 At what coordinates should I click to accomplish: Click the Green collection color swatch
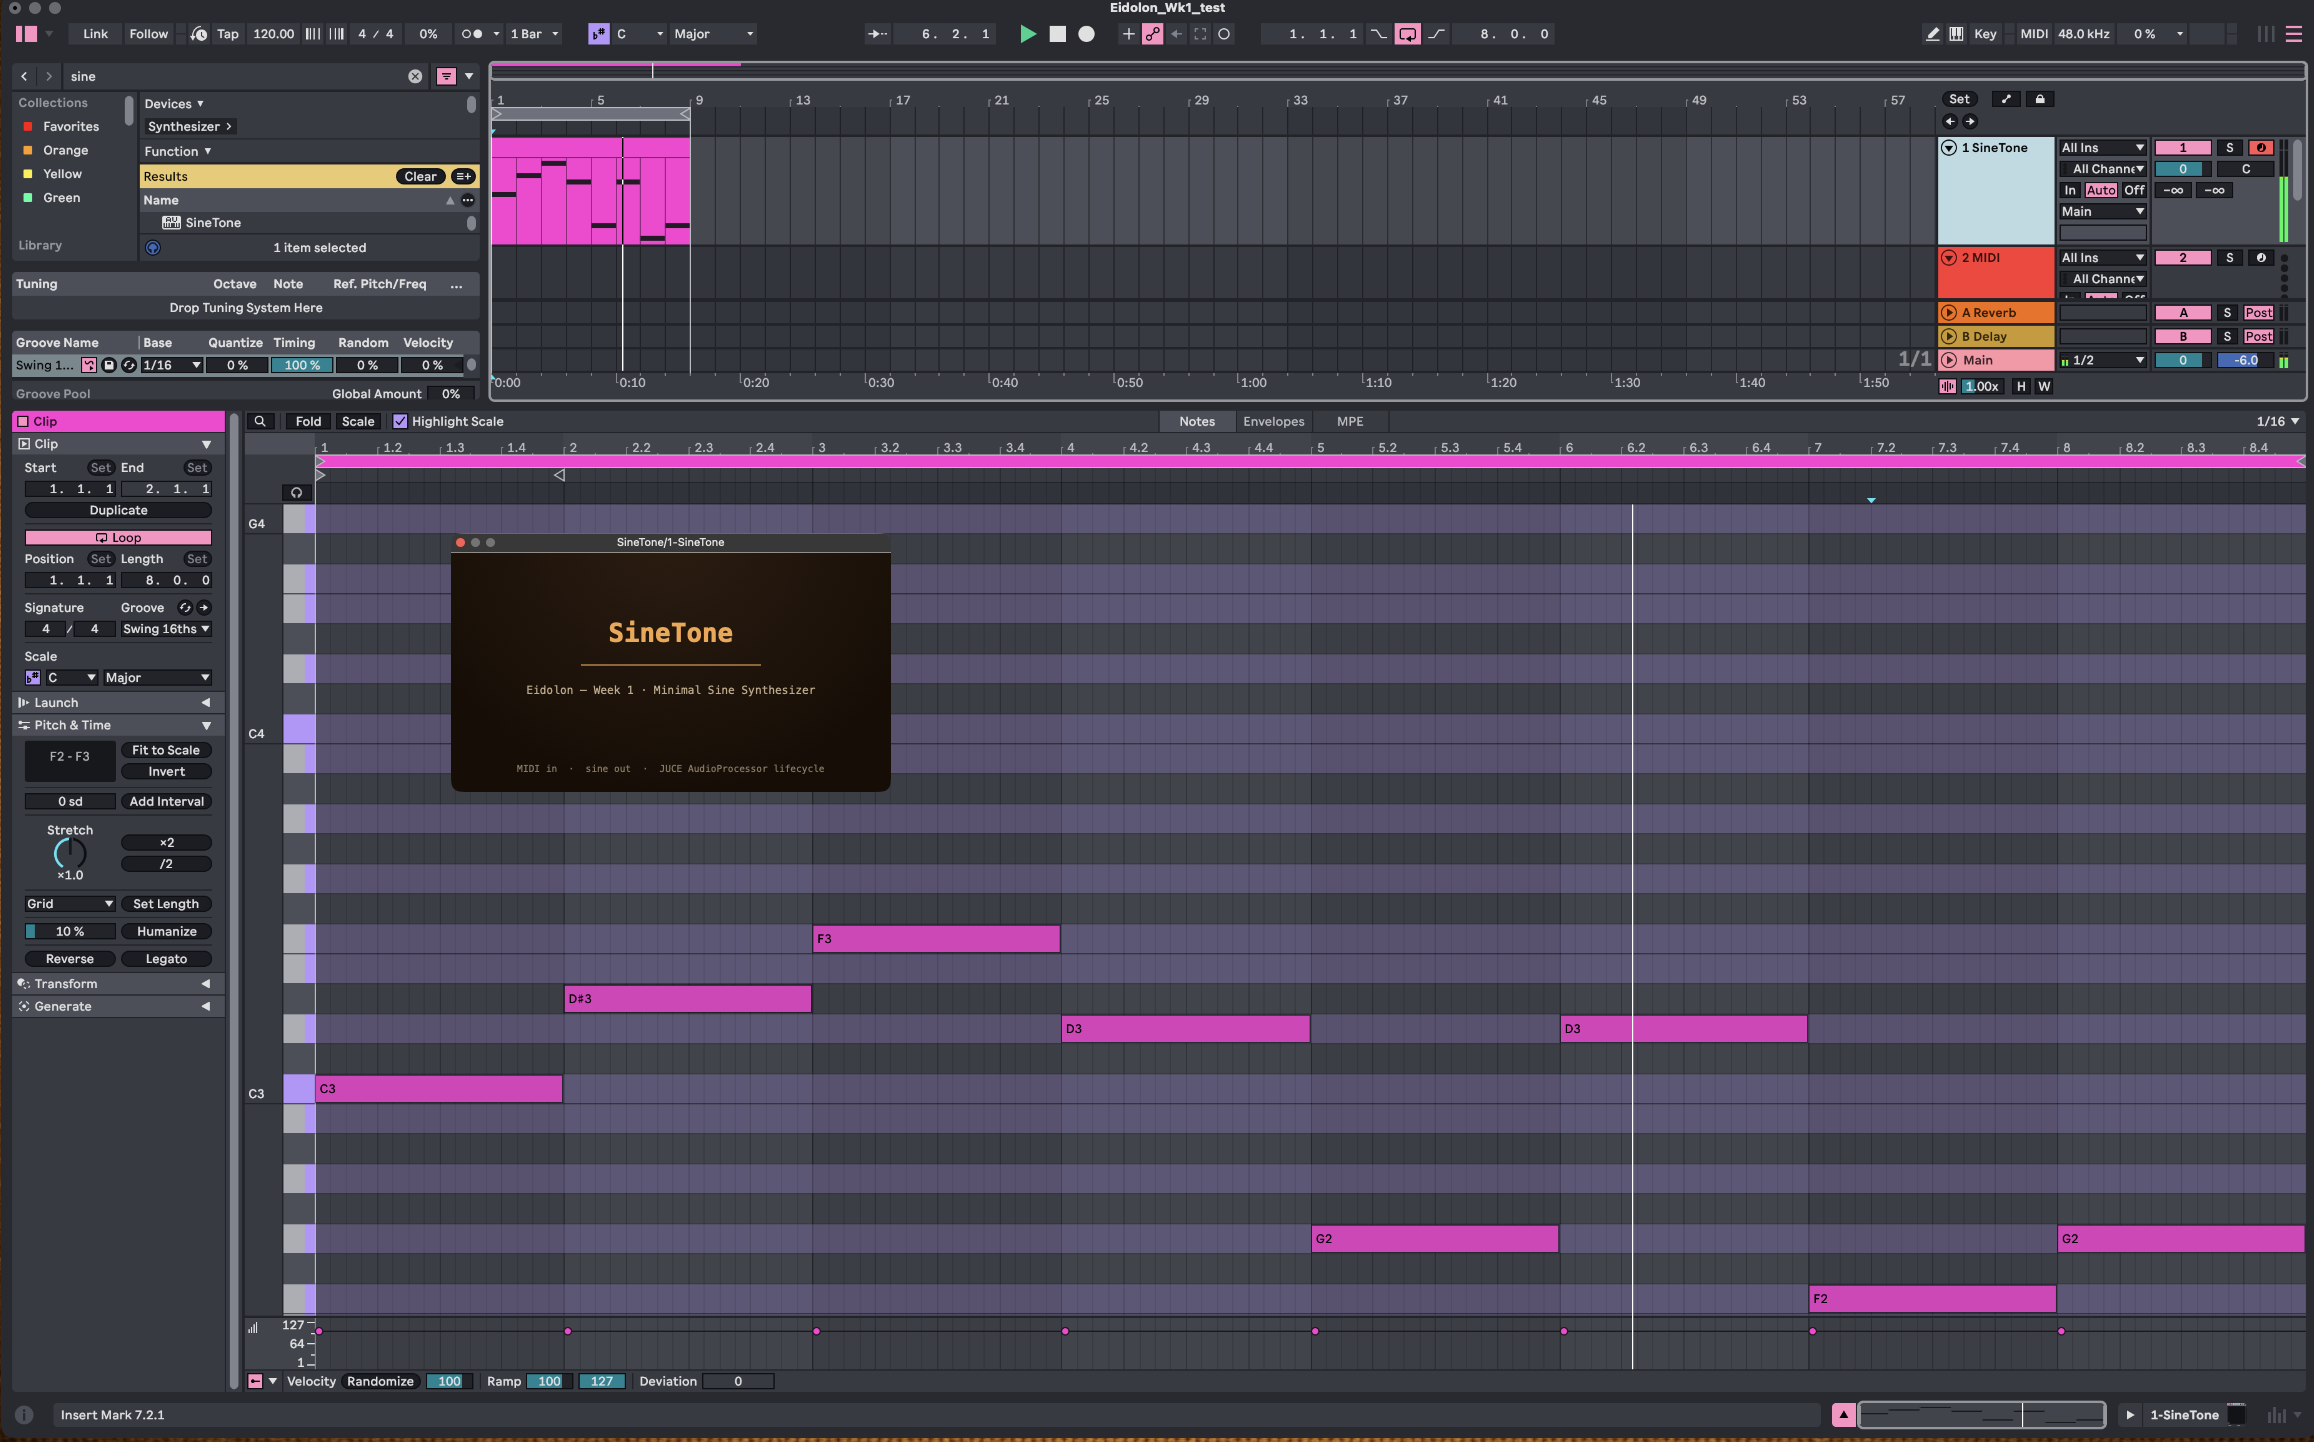pyautogui.click(x=28, y=198)
